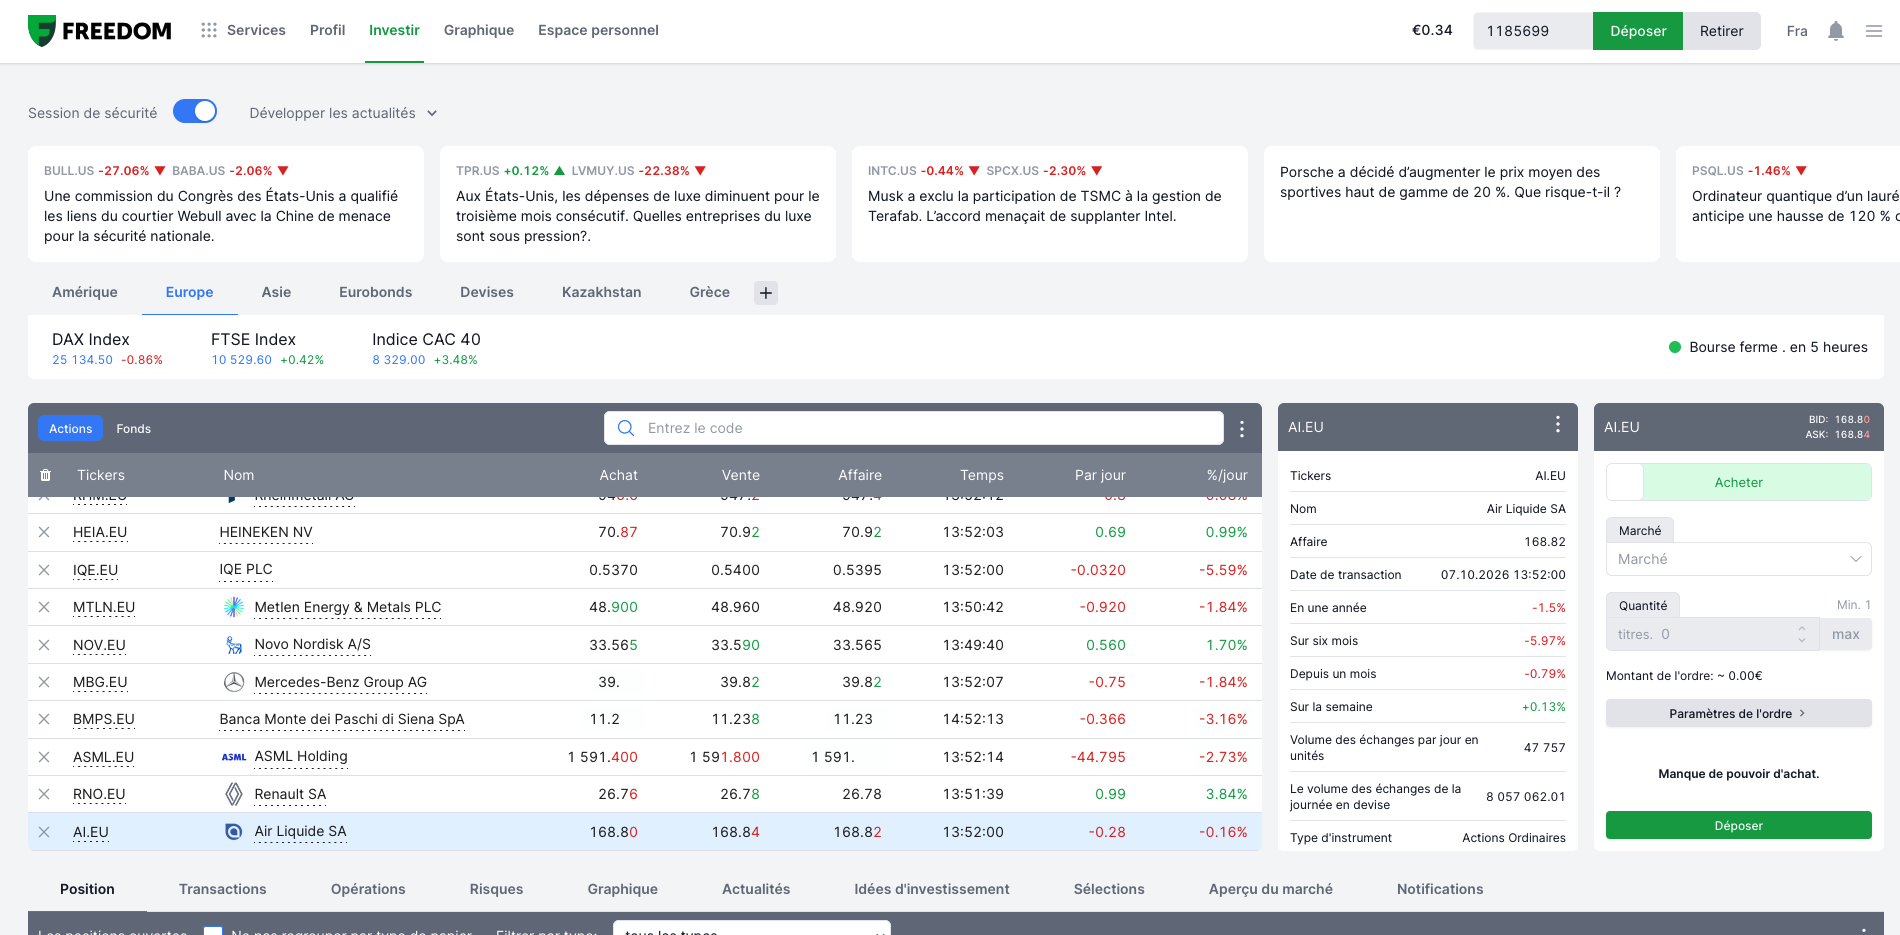Click the search magnifier icon in code field
Image resolution: width=1900 pixels, height=935 pixels.
click(x=626, y=428)
